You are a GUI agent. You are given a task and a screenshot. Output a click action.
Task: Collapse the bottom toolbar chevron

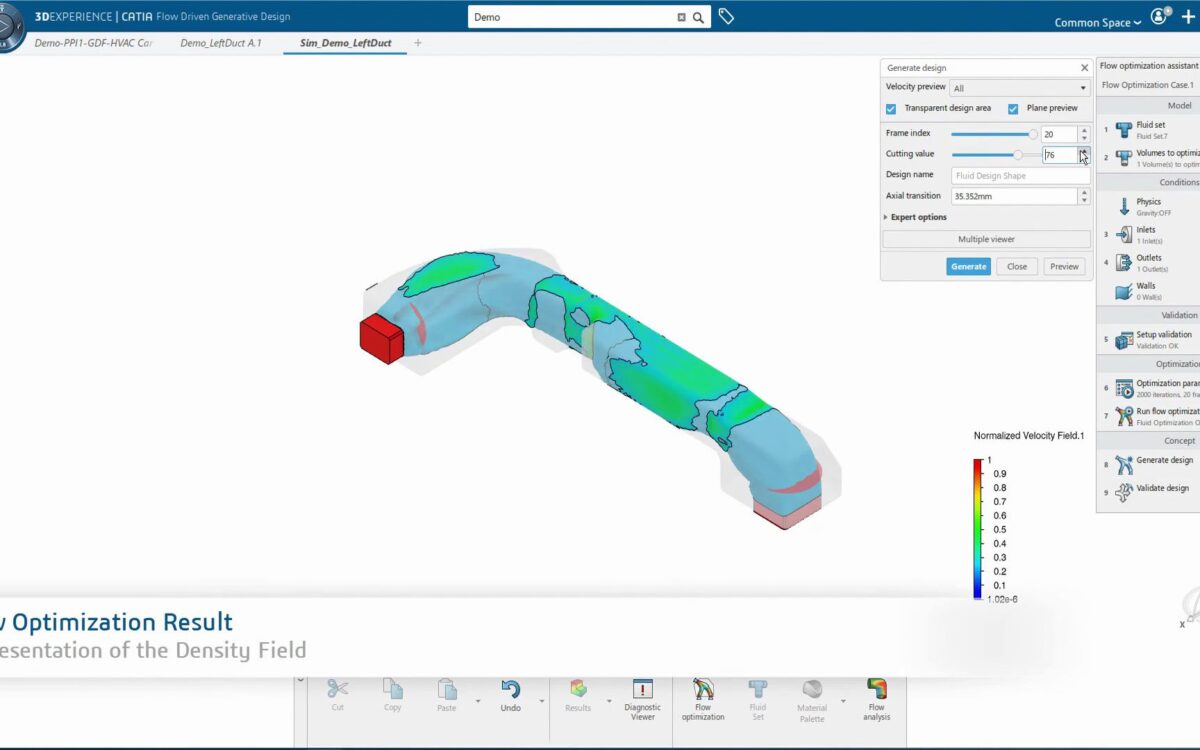click(x=300, y=680)
